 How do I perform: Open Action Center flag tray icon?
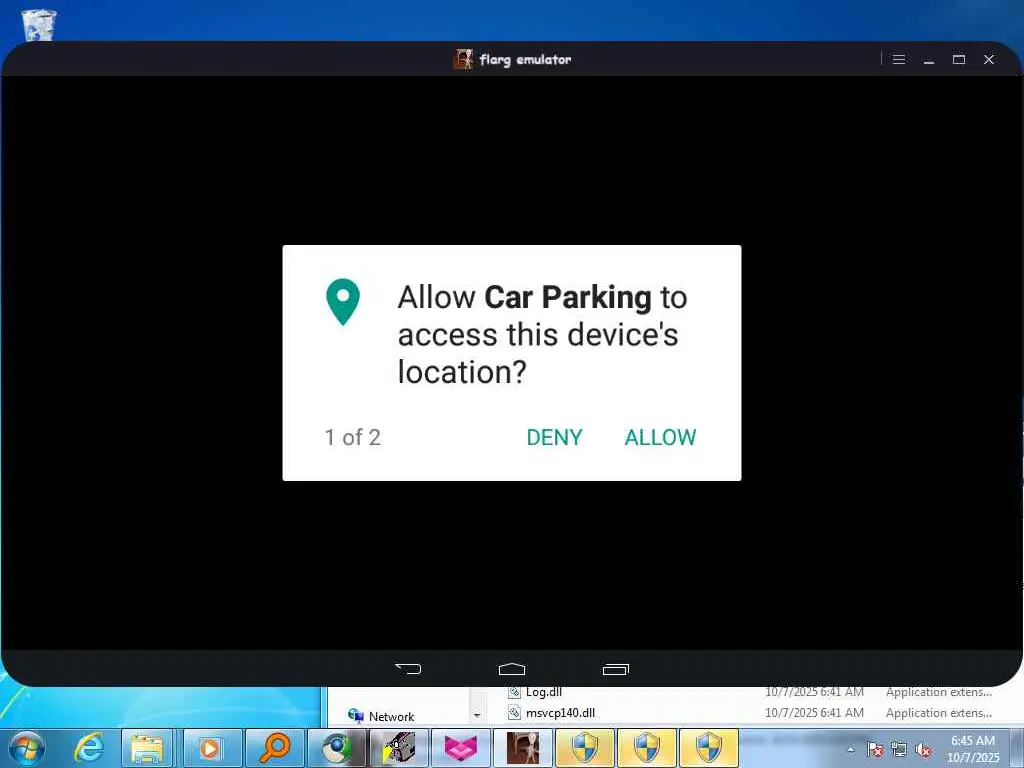(875, 750)
